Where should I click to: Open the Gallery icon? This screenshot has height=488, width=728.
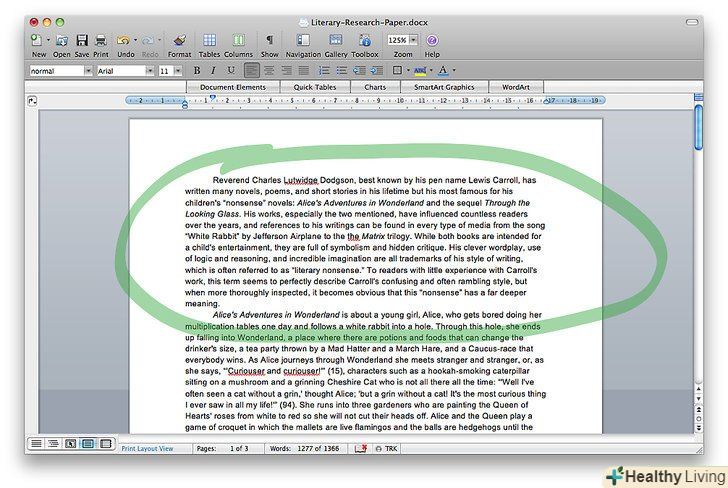click(336, 40)
